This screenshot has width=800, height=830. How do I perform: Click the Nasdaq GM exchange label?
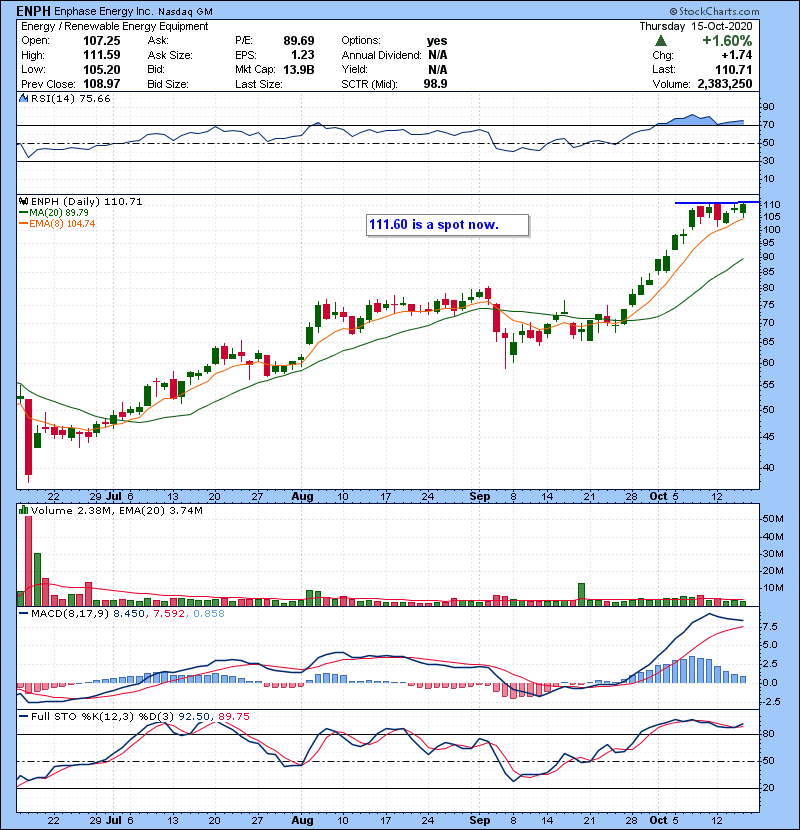185,12
